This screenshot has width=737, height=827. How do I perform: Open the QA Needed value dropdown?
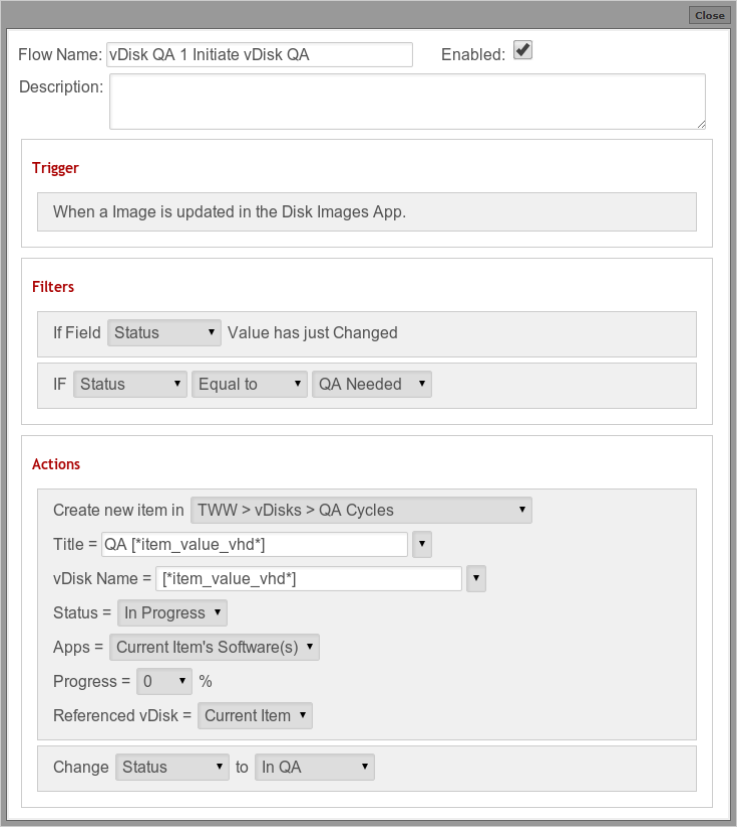coord(371,384)
